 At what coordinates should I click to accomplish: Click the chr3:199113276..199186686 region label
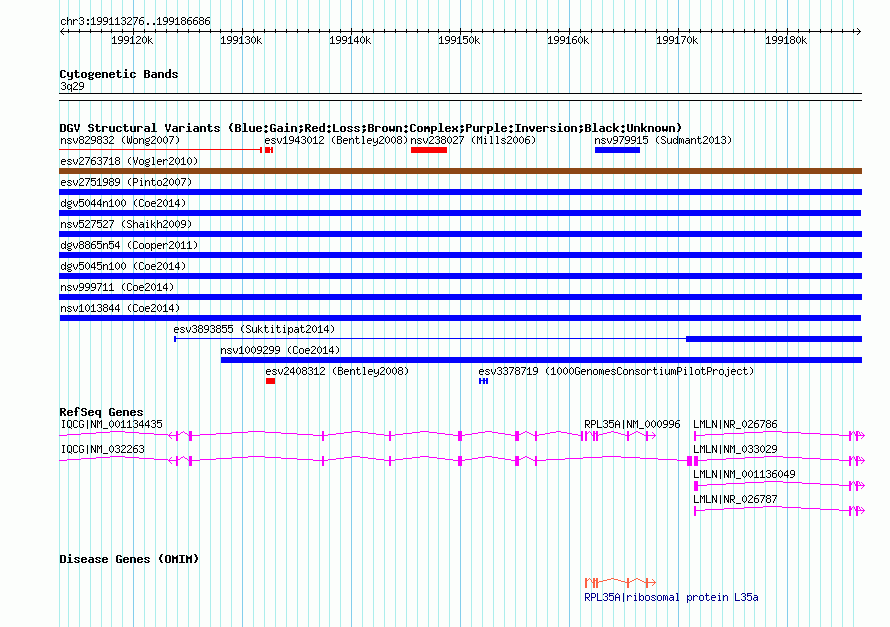tap(135, 22)
